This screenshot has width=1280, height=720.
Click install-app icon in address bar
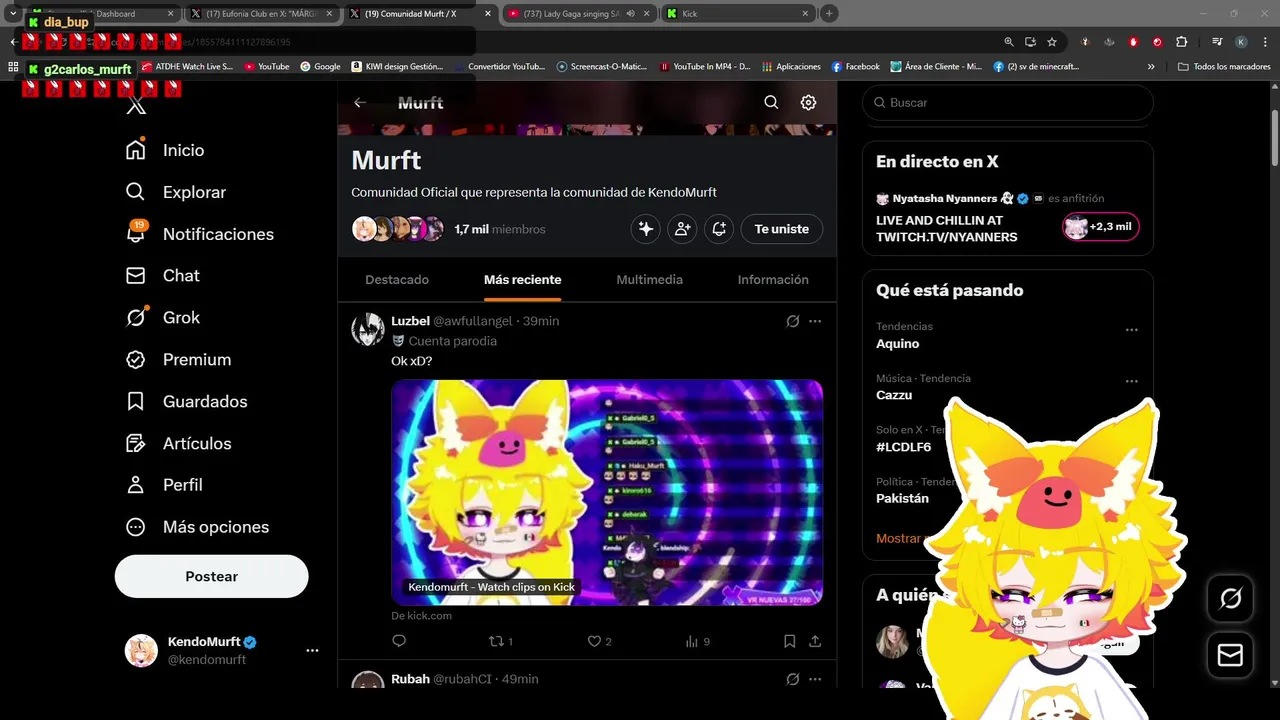(1031, 42)
